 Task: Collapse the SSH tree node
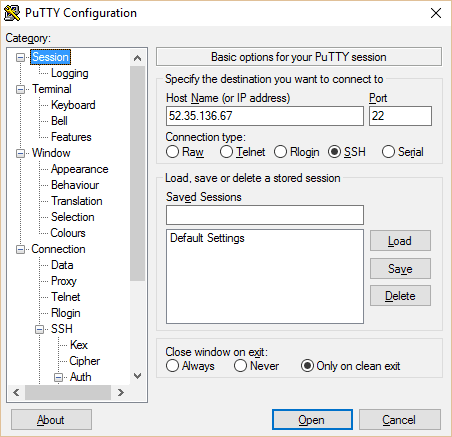coord(39,329)
